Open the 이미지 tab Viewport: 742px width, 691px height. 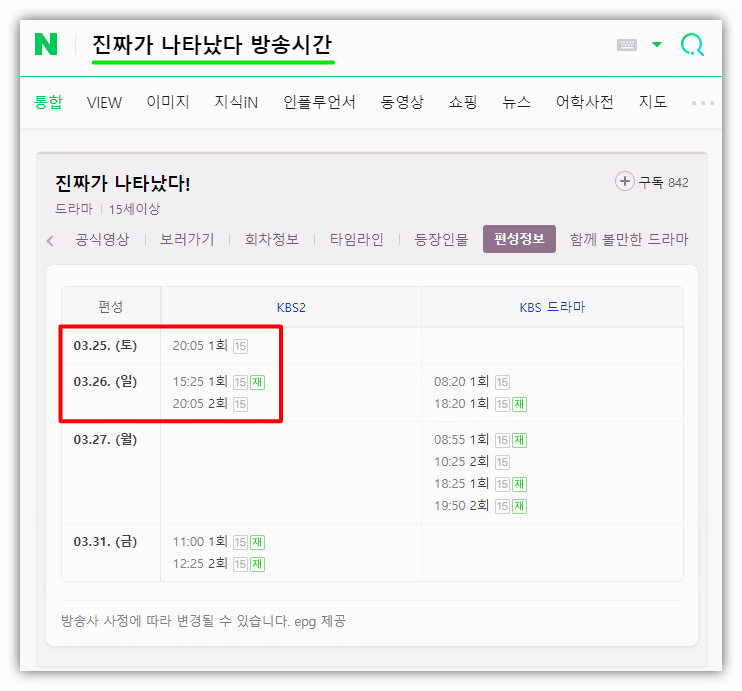point(168,102)
